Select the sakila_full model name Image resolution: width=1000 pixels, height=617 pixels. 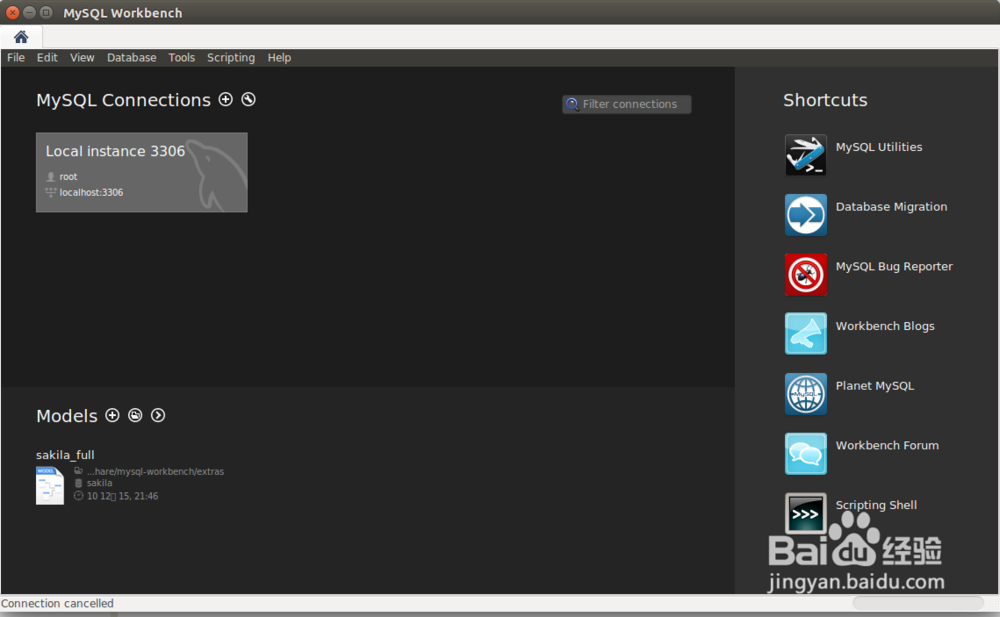(65, 455)
